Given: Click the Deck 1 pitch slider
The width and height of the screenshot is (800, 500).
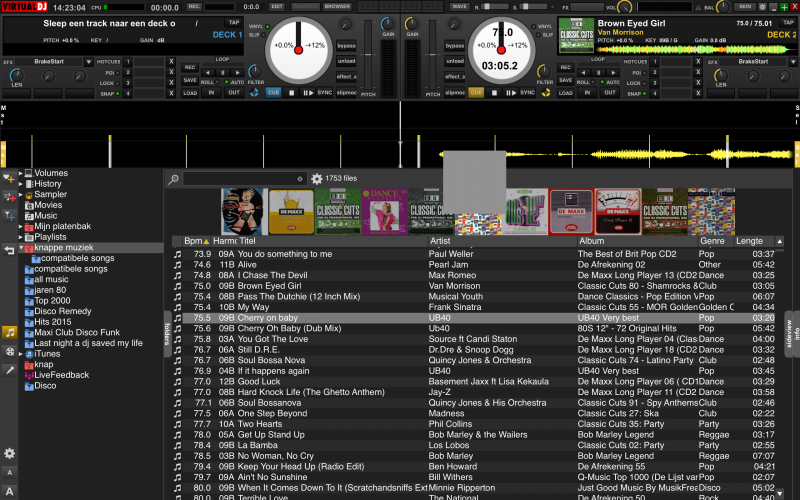Looking at the screenshot, I should [x=368, y=55].
